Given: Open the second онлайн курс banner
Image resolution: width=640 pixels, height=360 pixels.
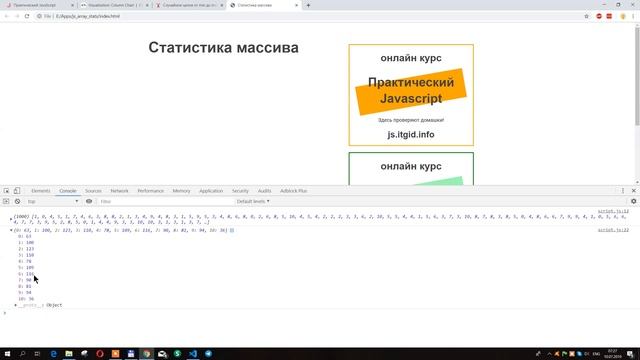Looking at the screenshot, I should (x=411, y=169).
